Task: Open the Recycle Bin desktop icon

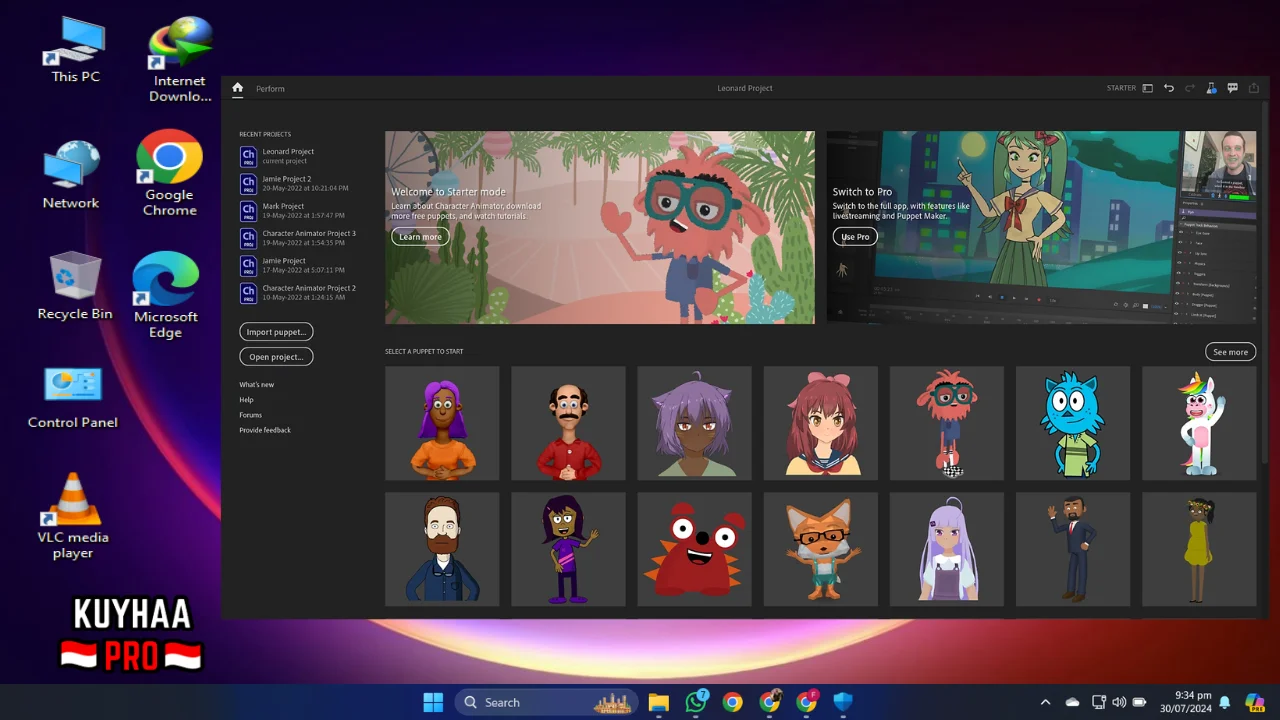Action: click(75, 286)
